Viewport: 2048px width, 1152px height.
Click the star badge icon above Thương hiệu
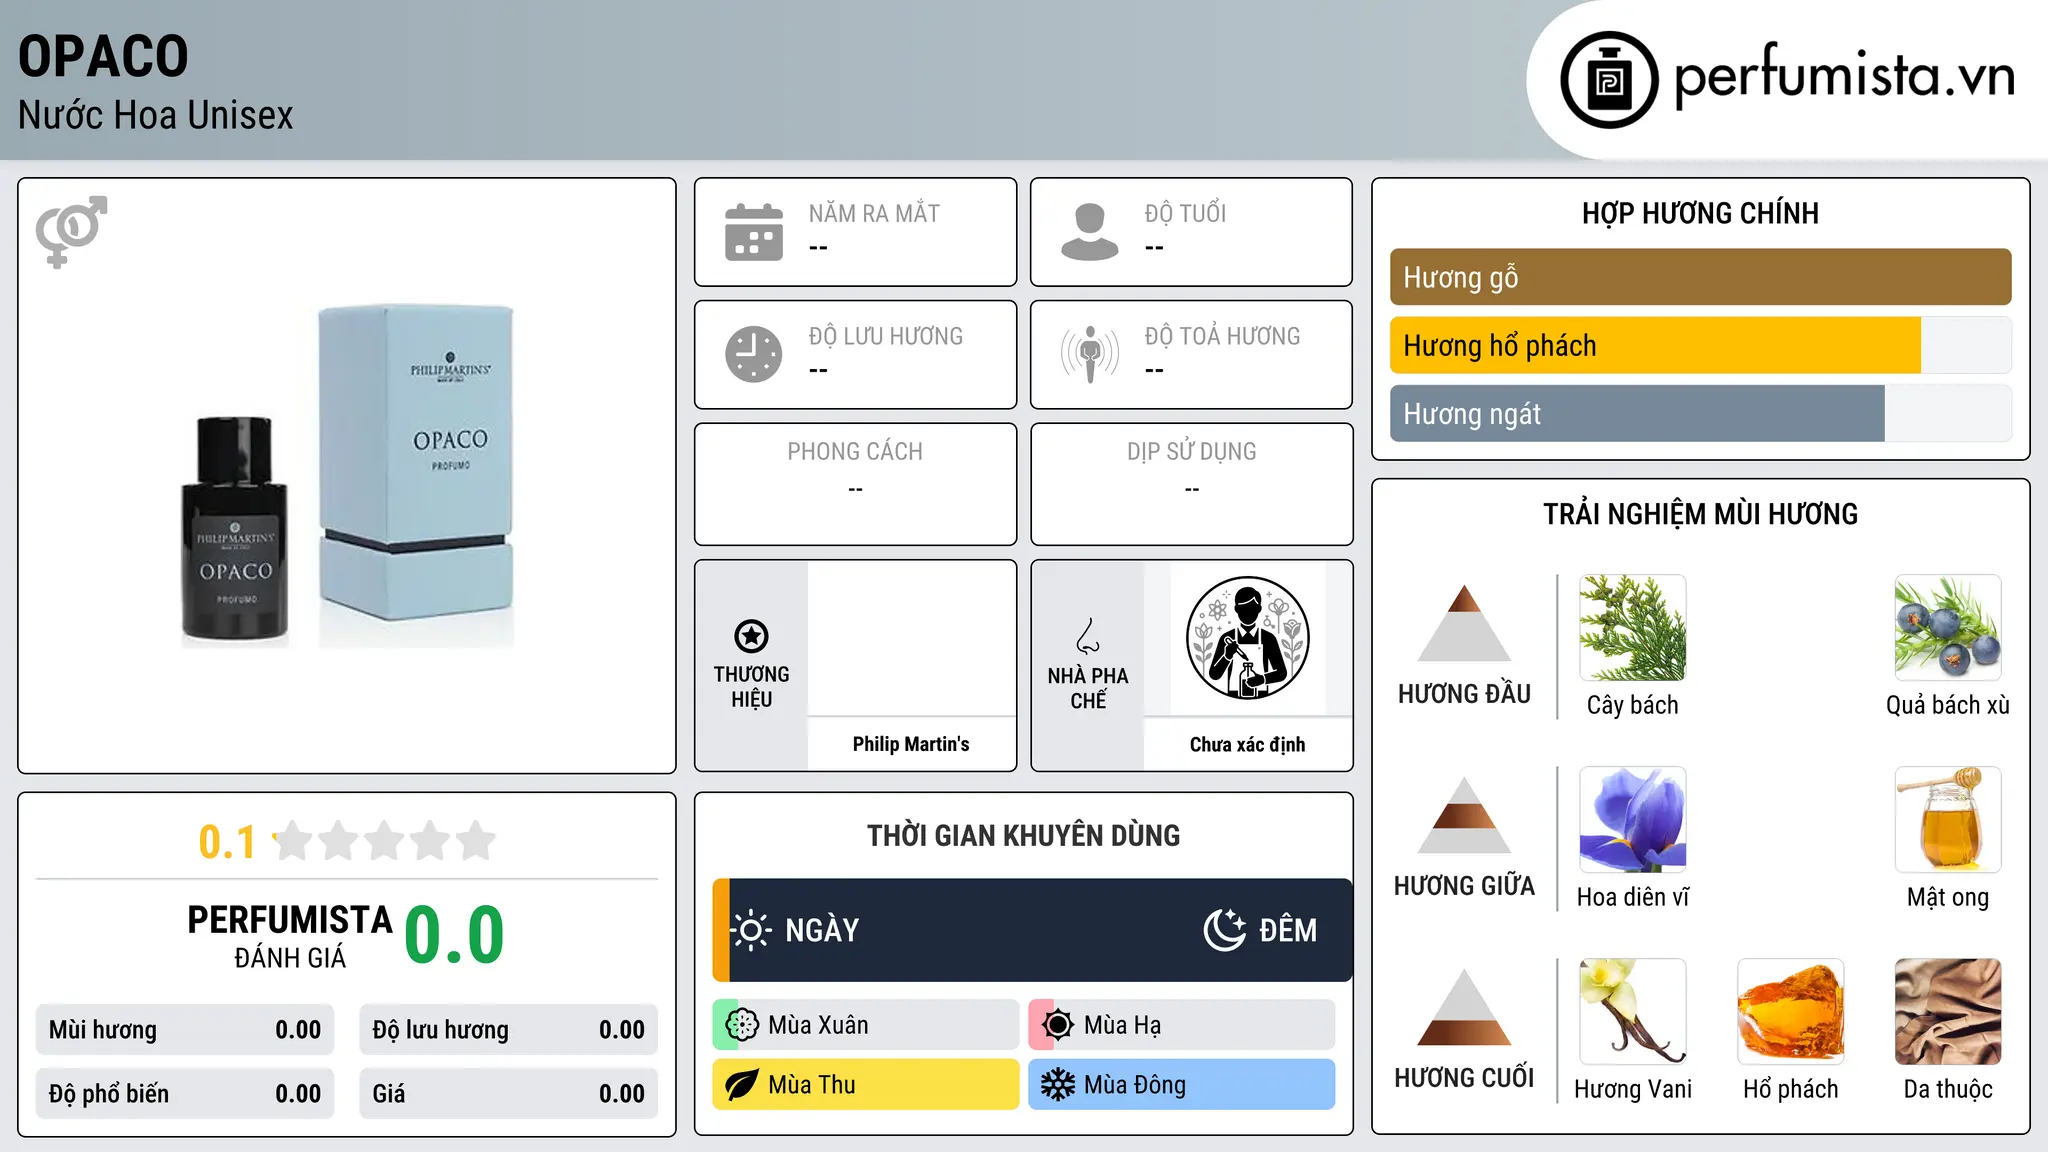point(751,636)
